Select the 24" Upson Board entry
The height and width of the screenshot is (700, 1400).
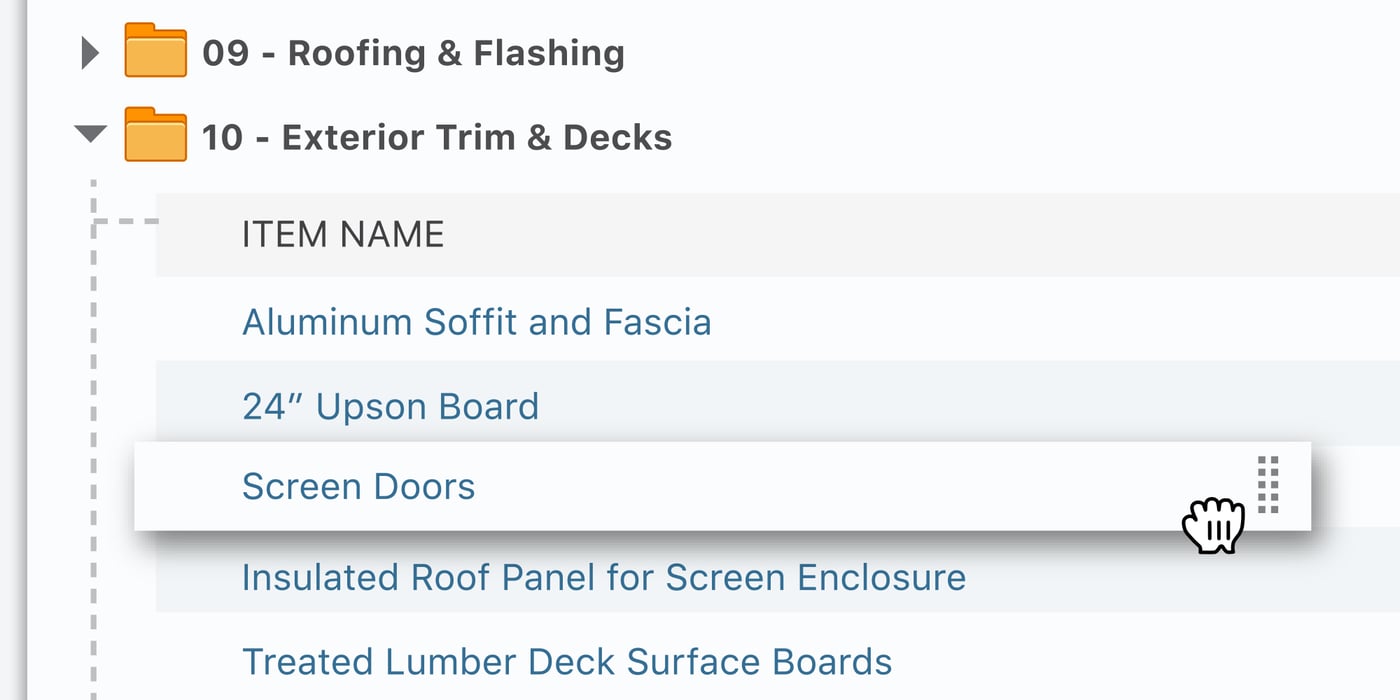[x=390, y=406]
